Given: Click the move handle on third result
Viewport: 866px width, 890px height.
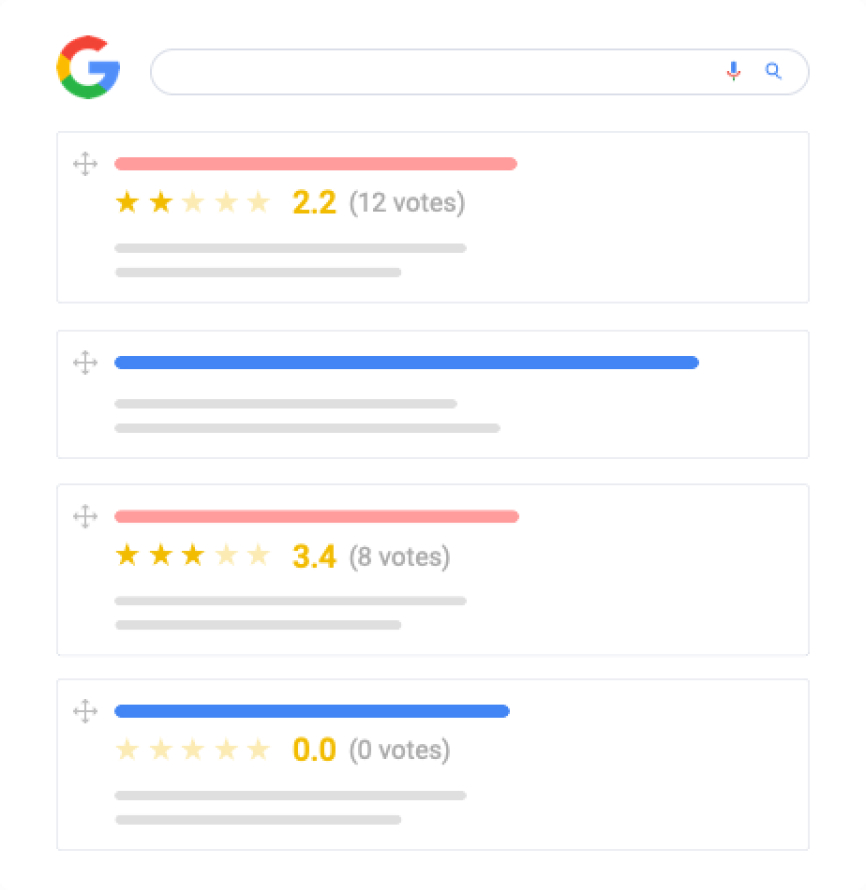Looking at the screenshot, I should [85, 517].
